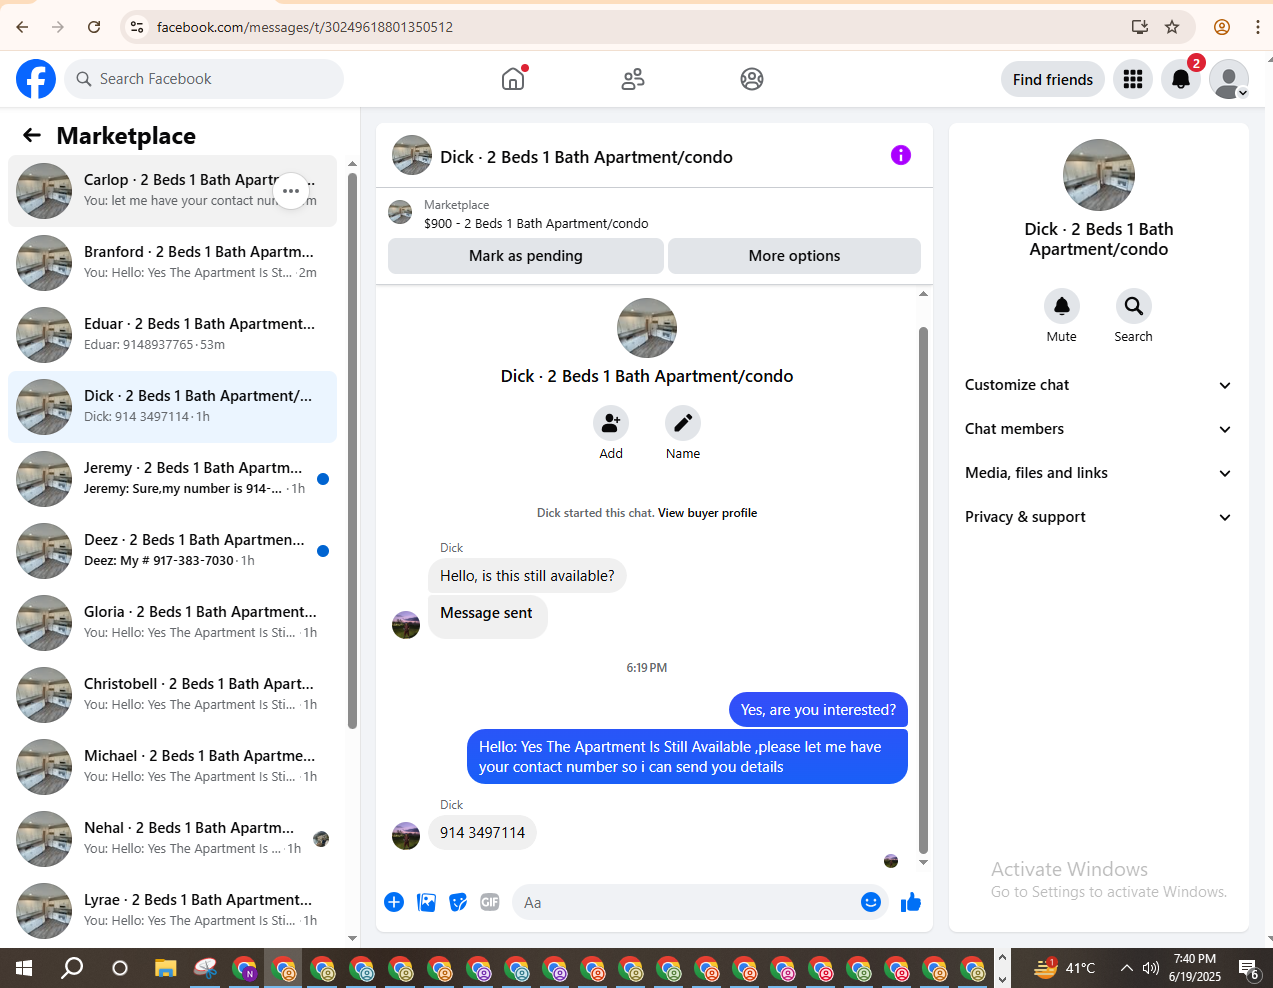Open Chrome three-dot menu
The image size is (1273, 988).
pyautogui.click(x=1257, y=27)
